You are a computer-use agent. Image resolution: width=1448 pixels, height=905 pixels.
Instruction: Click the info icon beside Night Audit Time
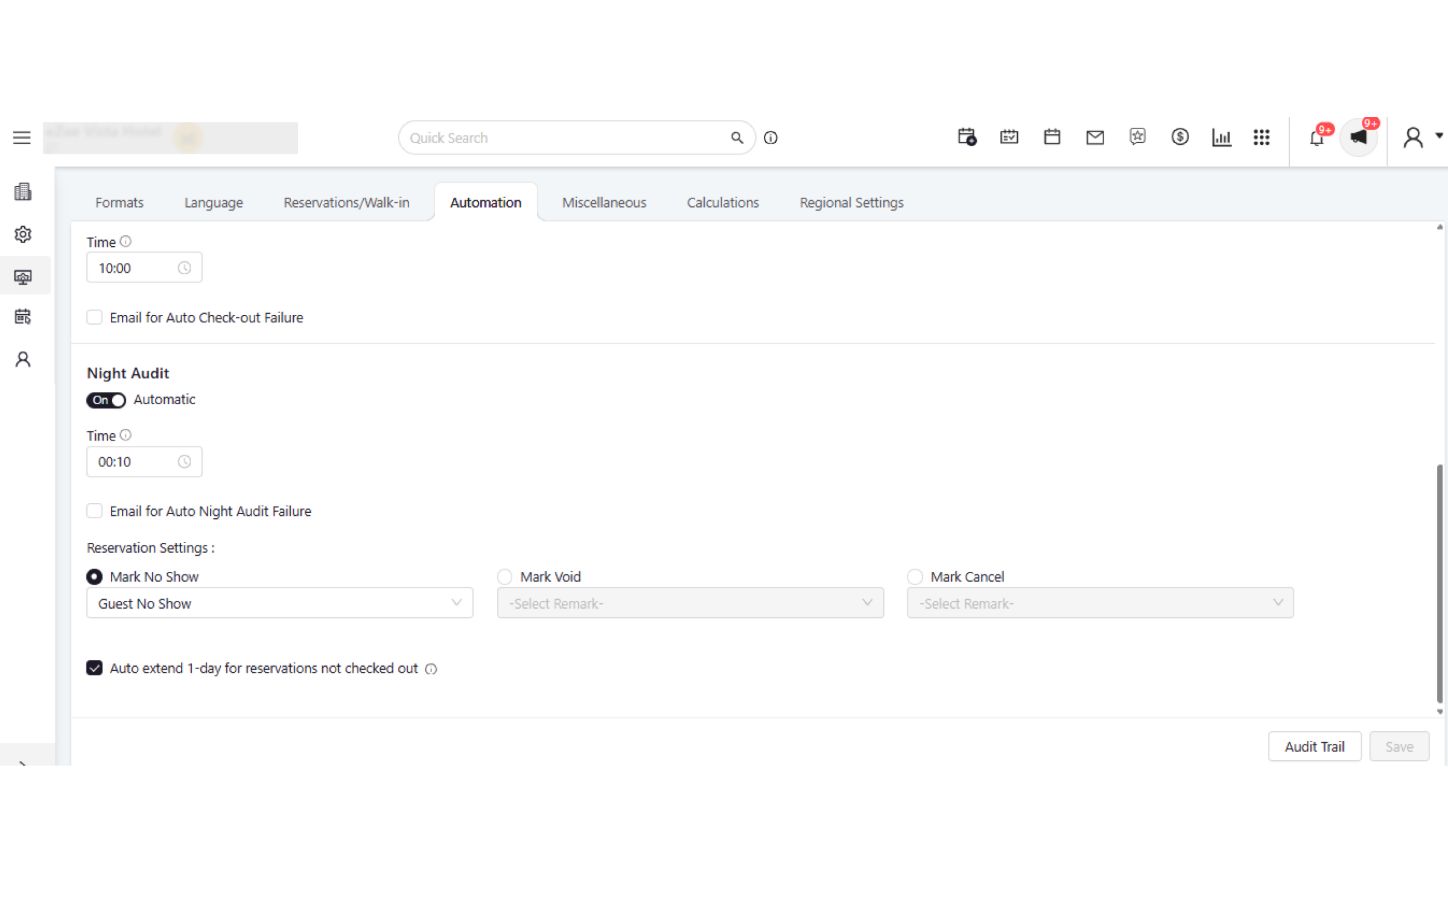click(x=126, y=435)
